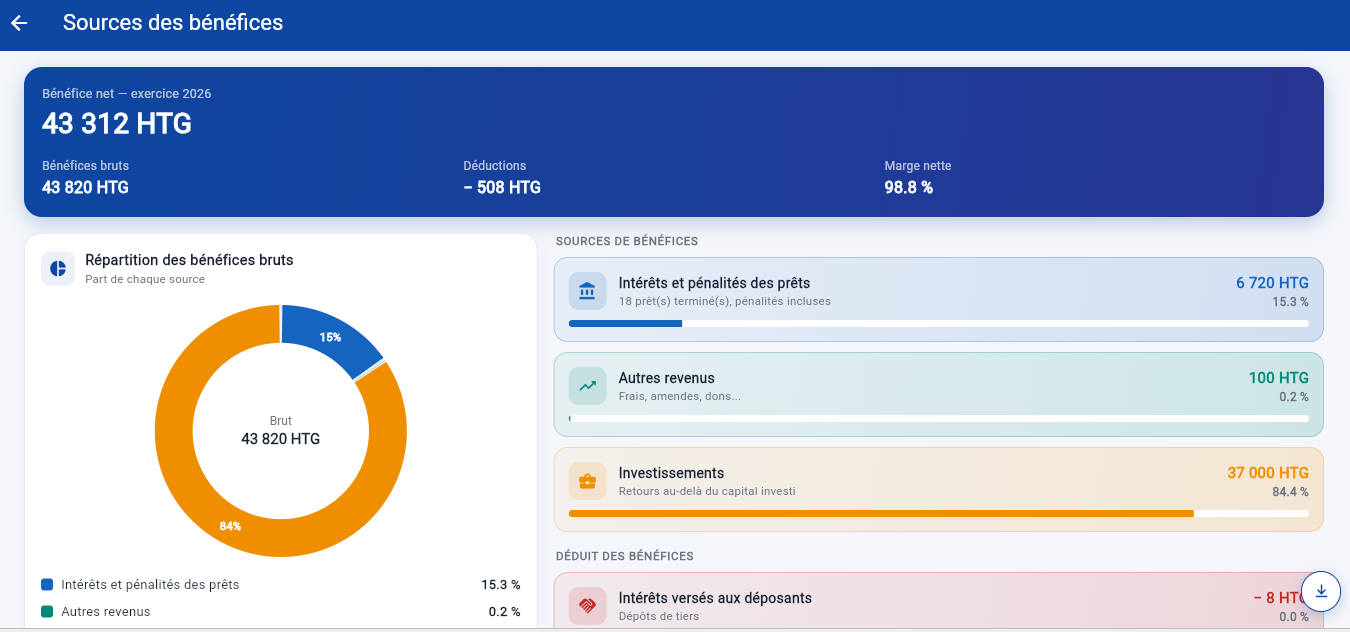Image resolution: width=1350 pixels, height=632 pixels.
Task: Click the 15.3 % value in chart legend
Action: 501,584
